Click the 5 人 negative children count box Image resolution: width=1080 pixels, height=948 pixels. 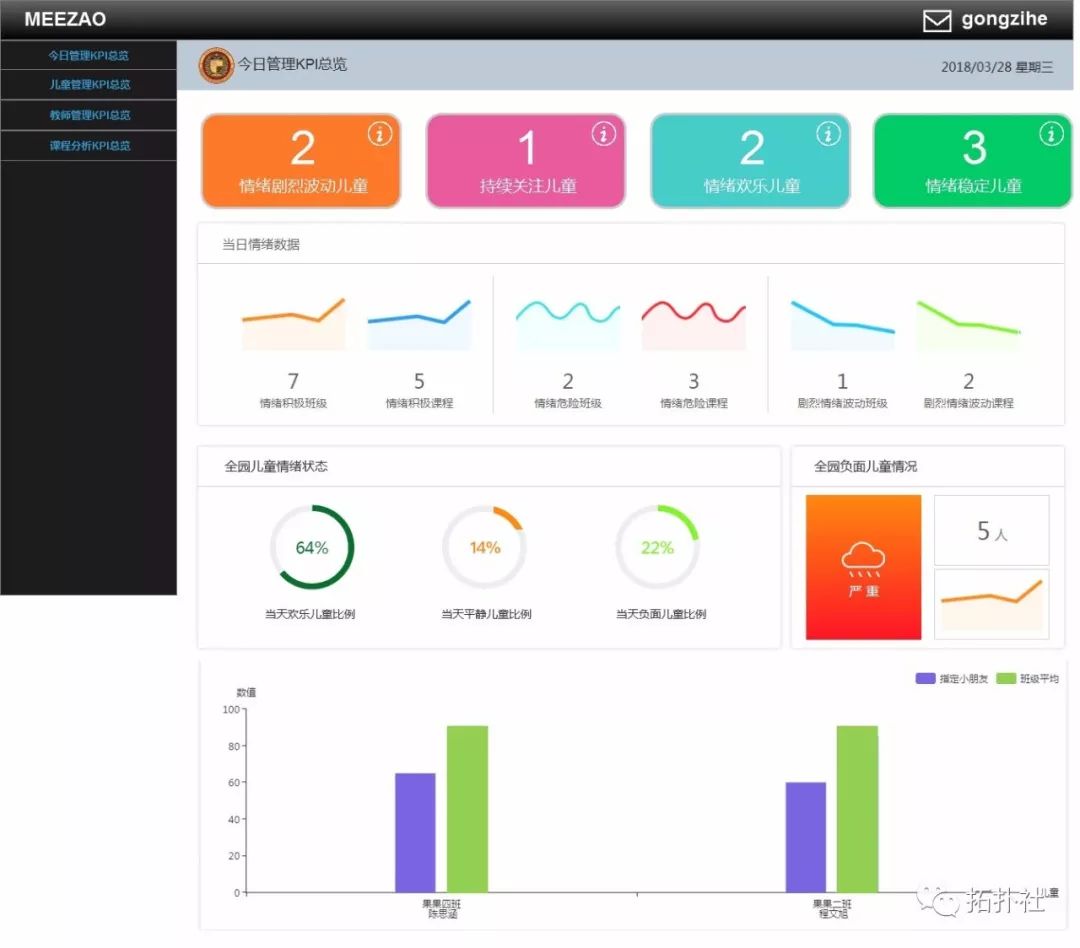pos(992,530)
